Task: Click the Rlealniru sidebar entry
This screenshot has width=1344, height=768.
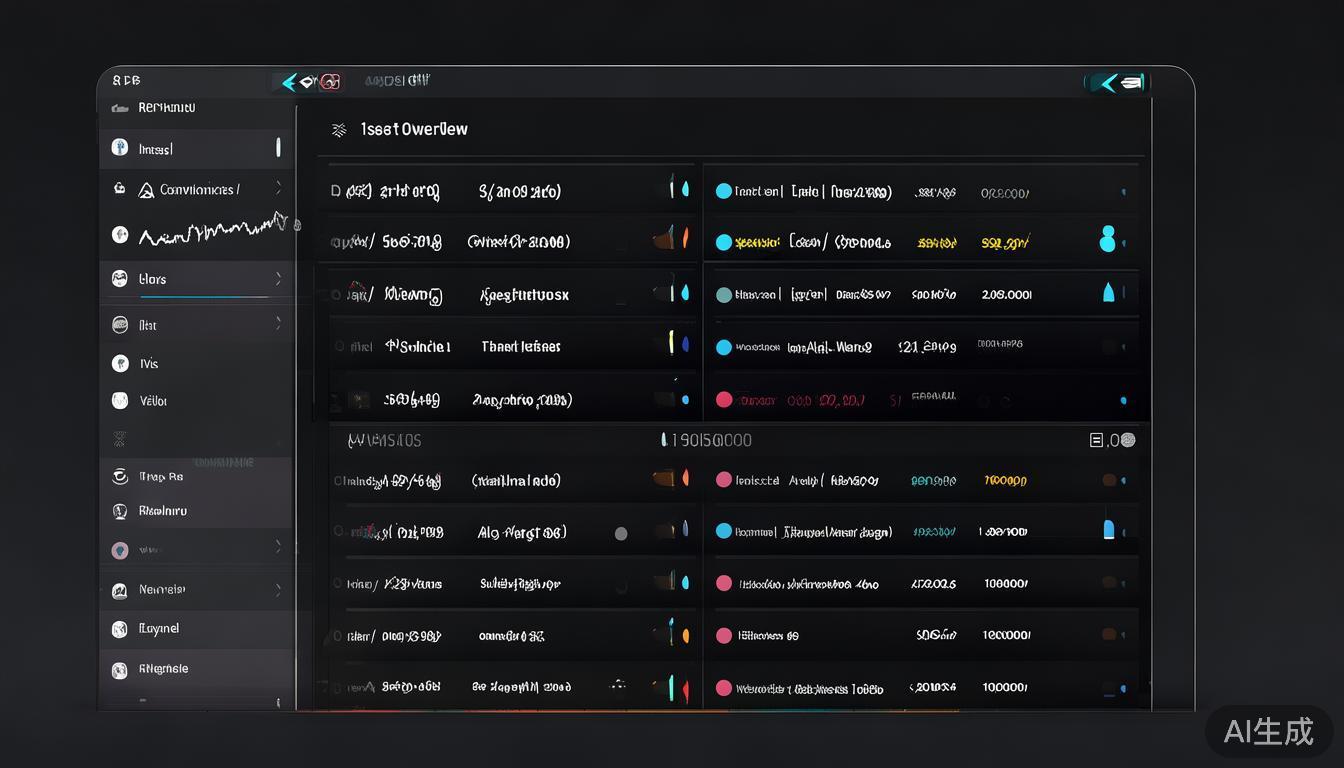Action: coord(162,511)
